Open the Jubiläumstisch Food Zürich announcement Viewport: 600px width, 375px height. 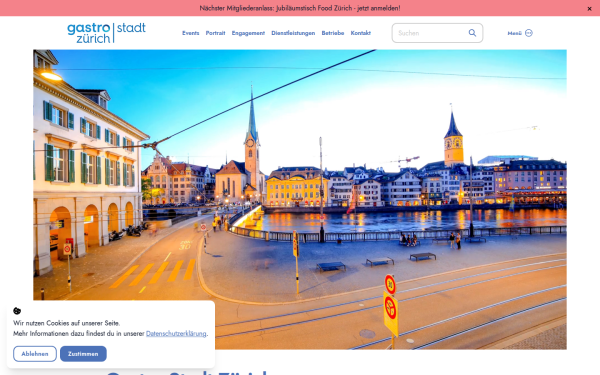pyautogui.click(x=300, y=8)
